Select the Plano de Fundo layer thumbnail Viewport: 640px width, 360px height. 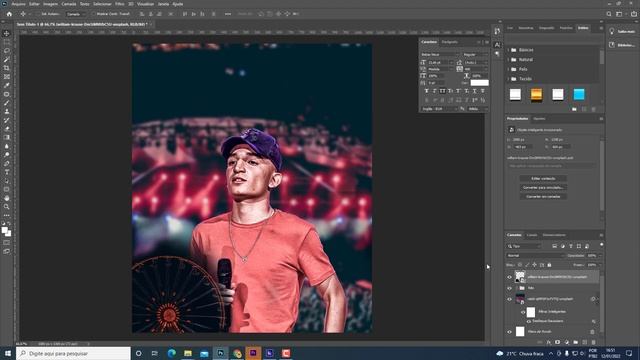(520, 331)
